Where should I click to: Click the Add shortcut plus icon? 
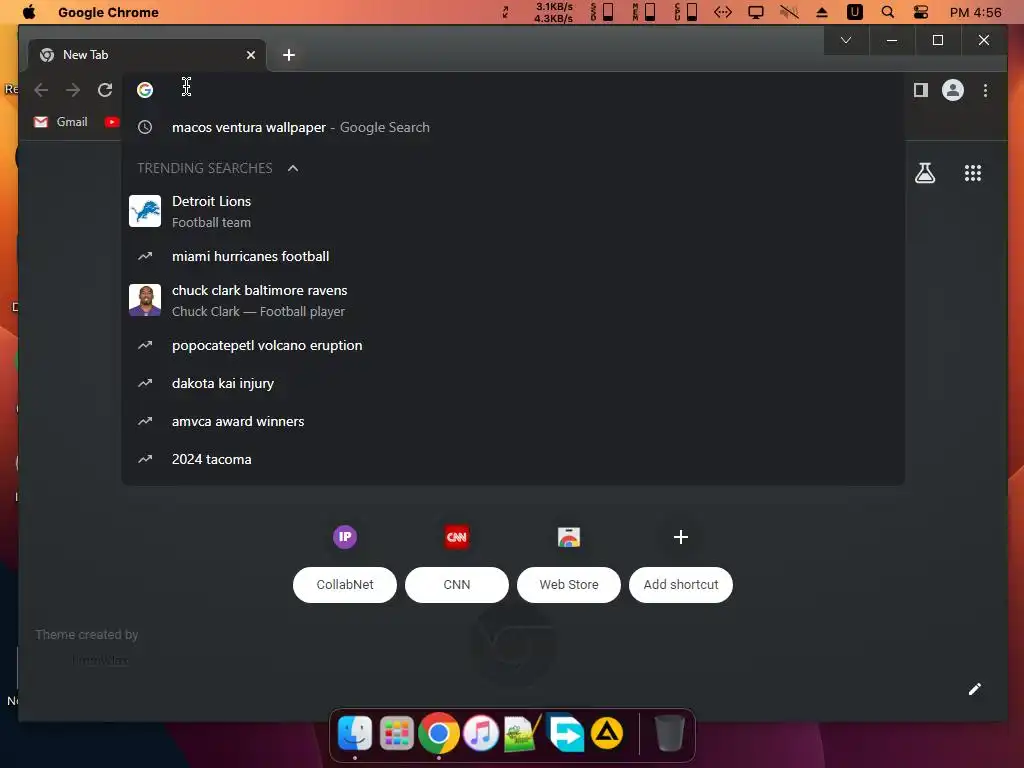(680, 537)
